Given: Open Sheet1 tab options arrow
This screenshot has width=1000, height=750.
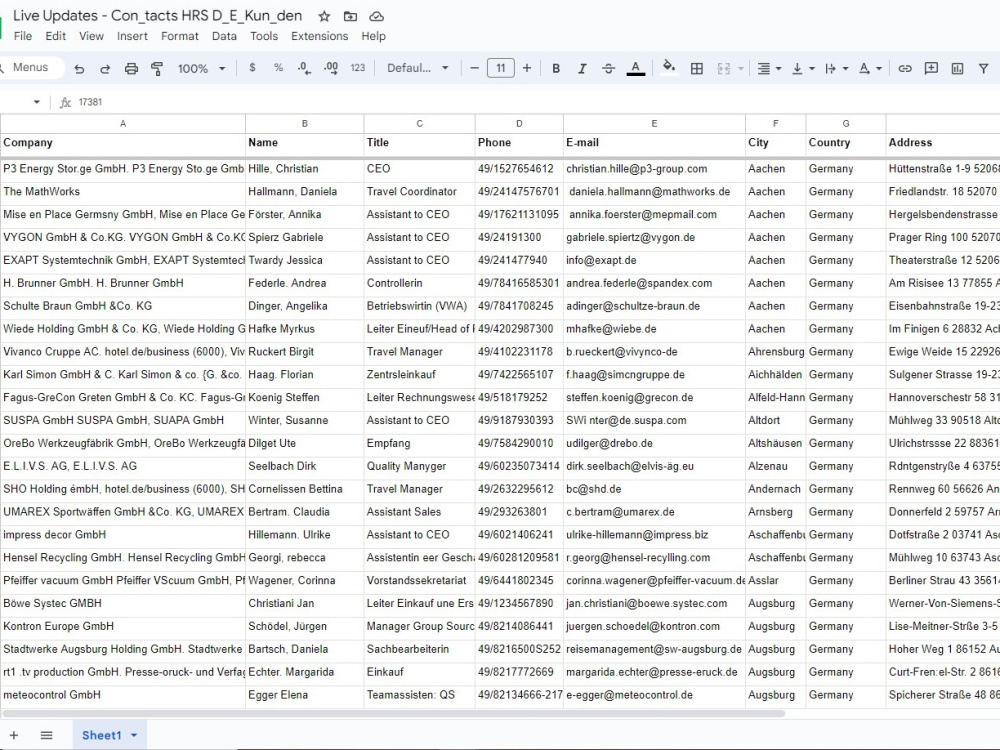Looking at the screenshot, I should (x=134, y=735).
